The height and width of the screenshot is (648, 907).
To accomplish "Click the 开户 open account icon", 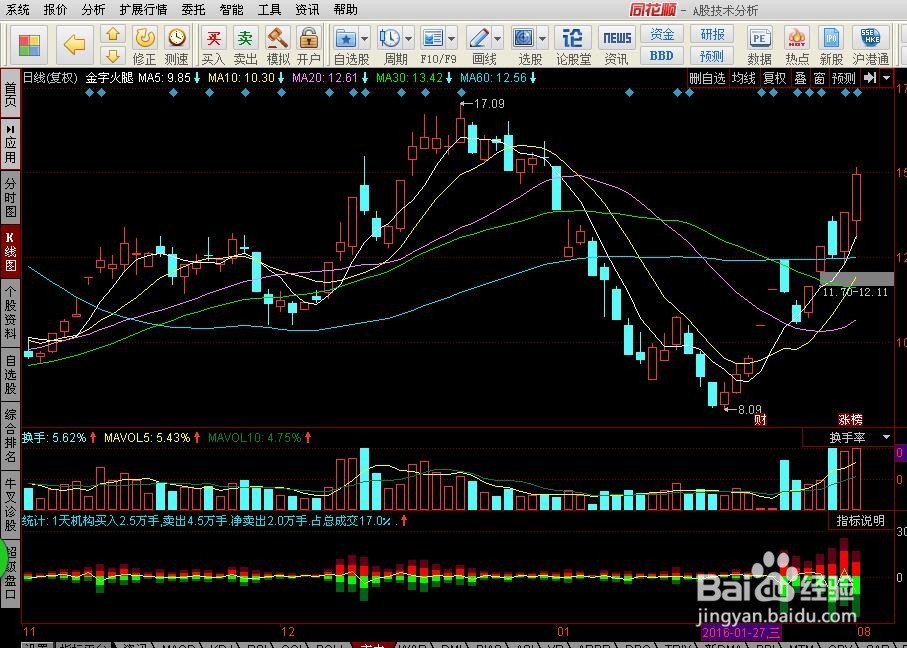I will point(309,45).
